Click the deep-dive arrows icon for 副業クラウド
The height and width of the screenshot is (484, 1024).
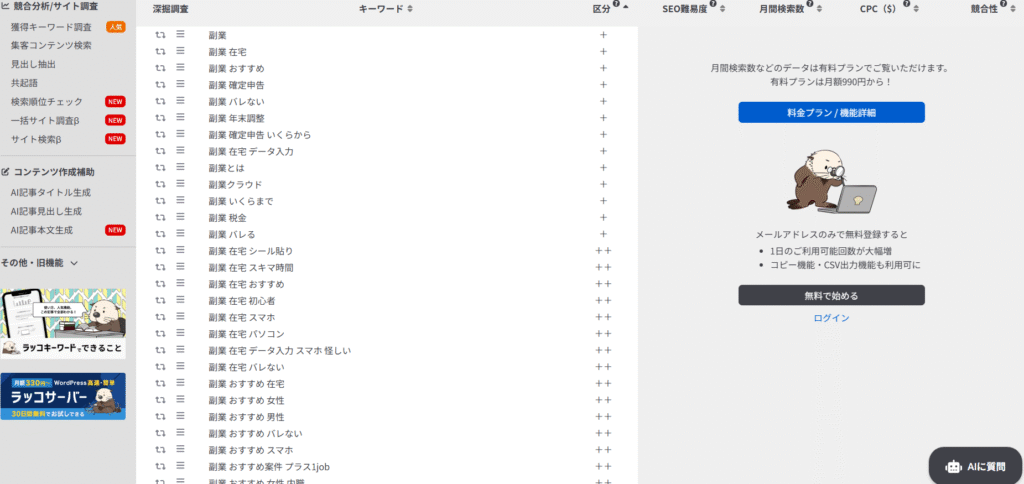[160, 184]
